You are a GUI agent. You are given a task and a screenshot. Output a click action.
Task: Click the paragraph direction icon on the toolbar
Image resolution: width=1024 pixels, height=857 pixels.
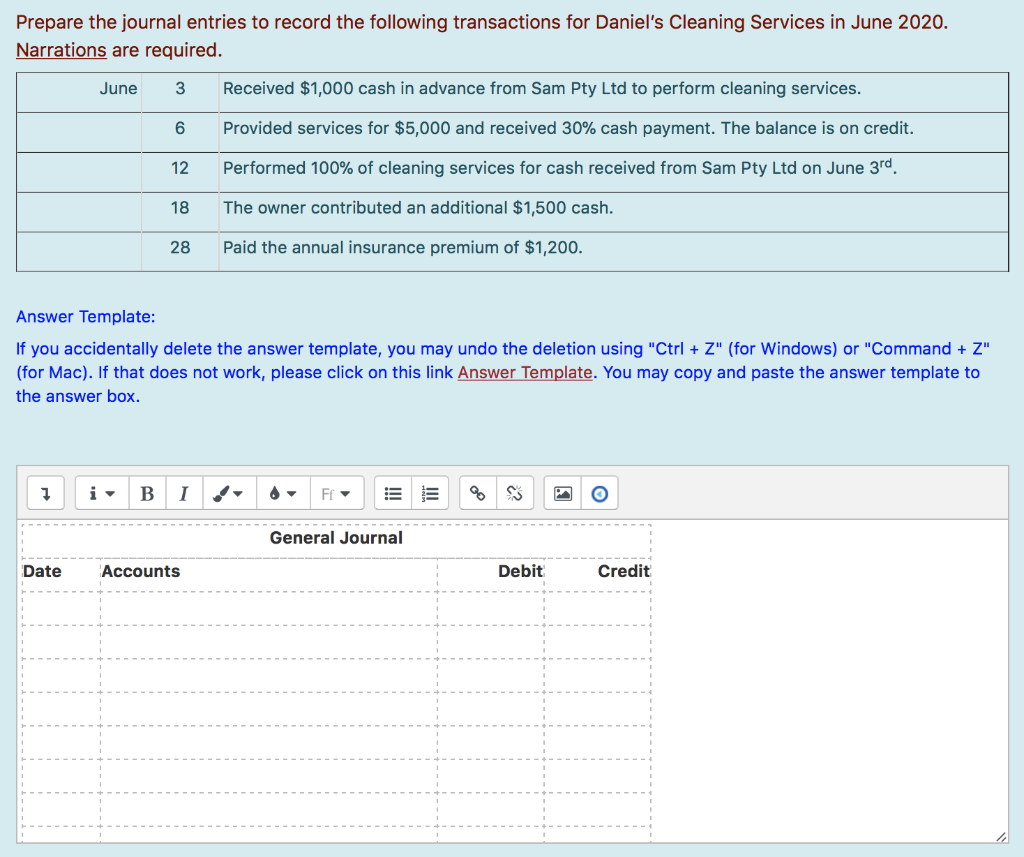point(45,492)
